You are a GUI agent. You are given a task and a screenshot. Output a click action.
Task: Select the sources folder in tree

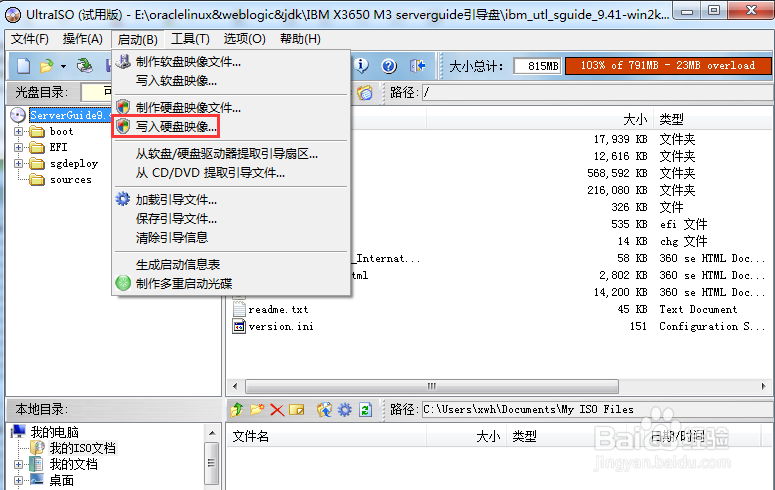(x=70, y=179)
